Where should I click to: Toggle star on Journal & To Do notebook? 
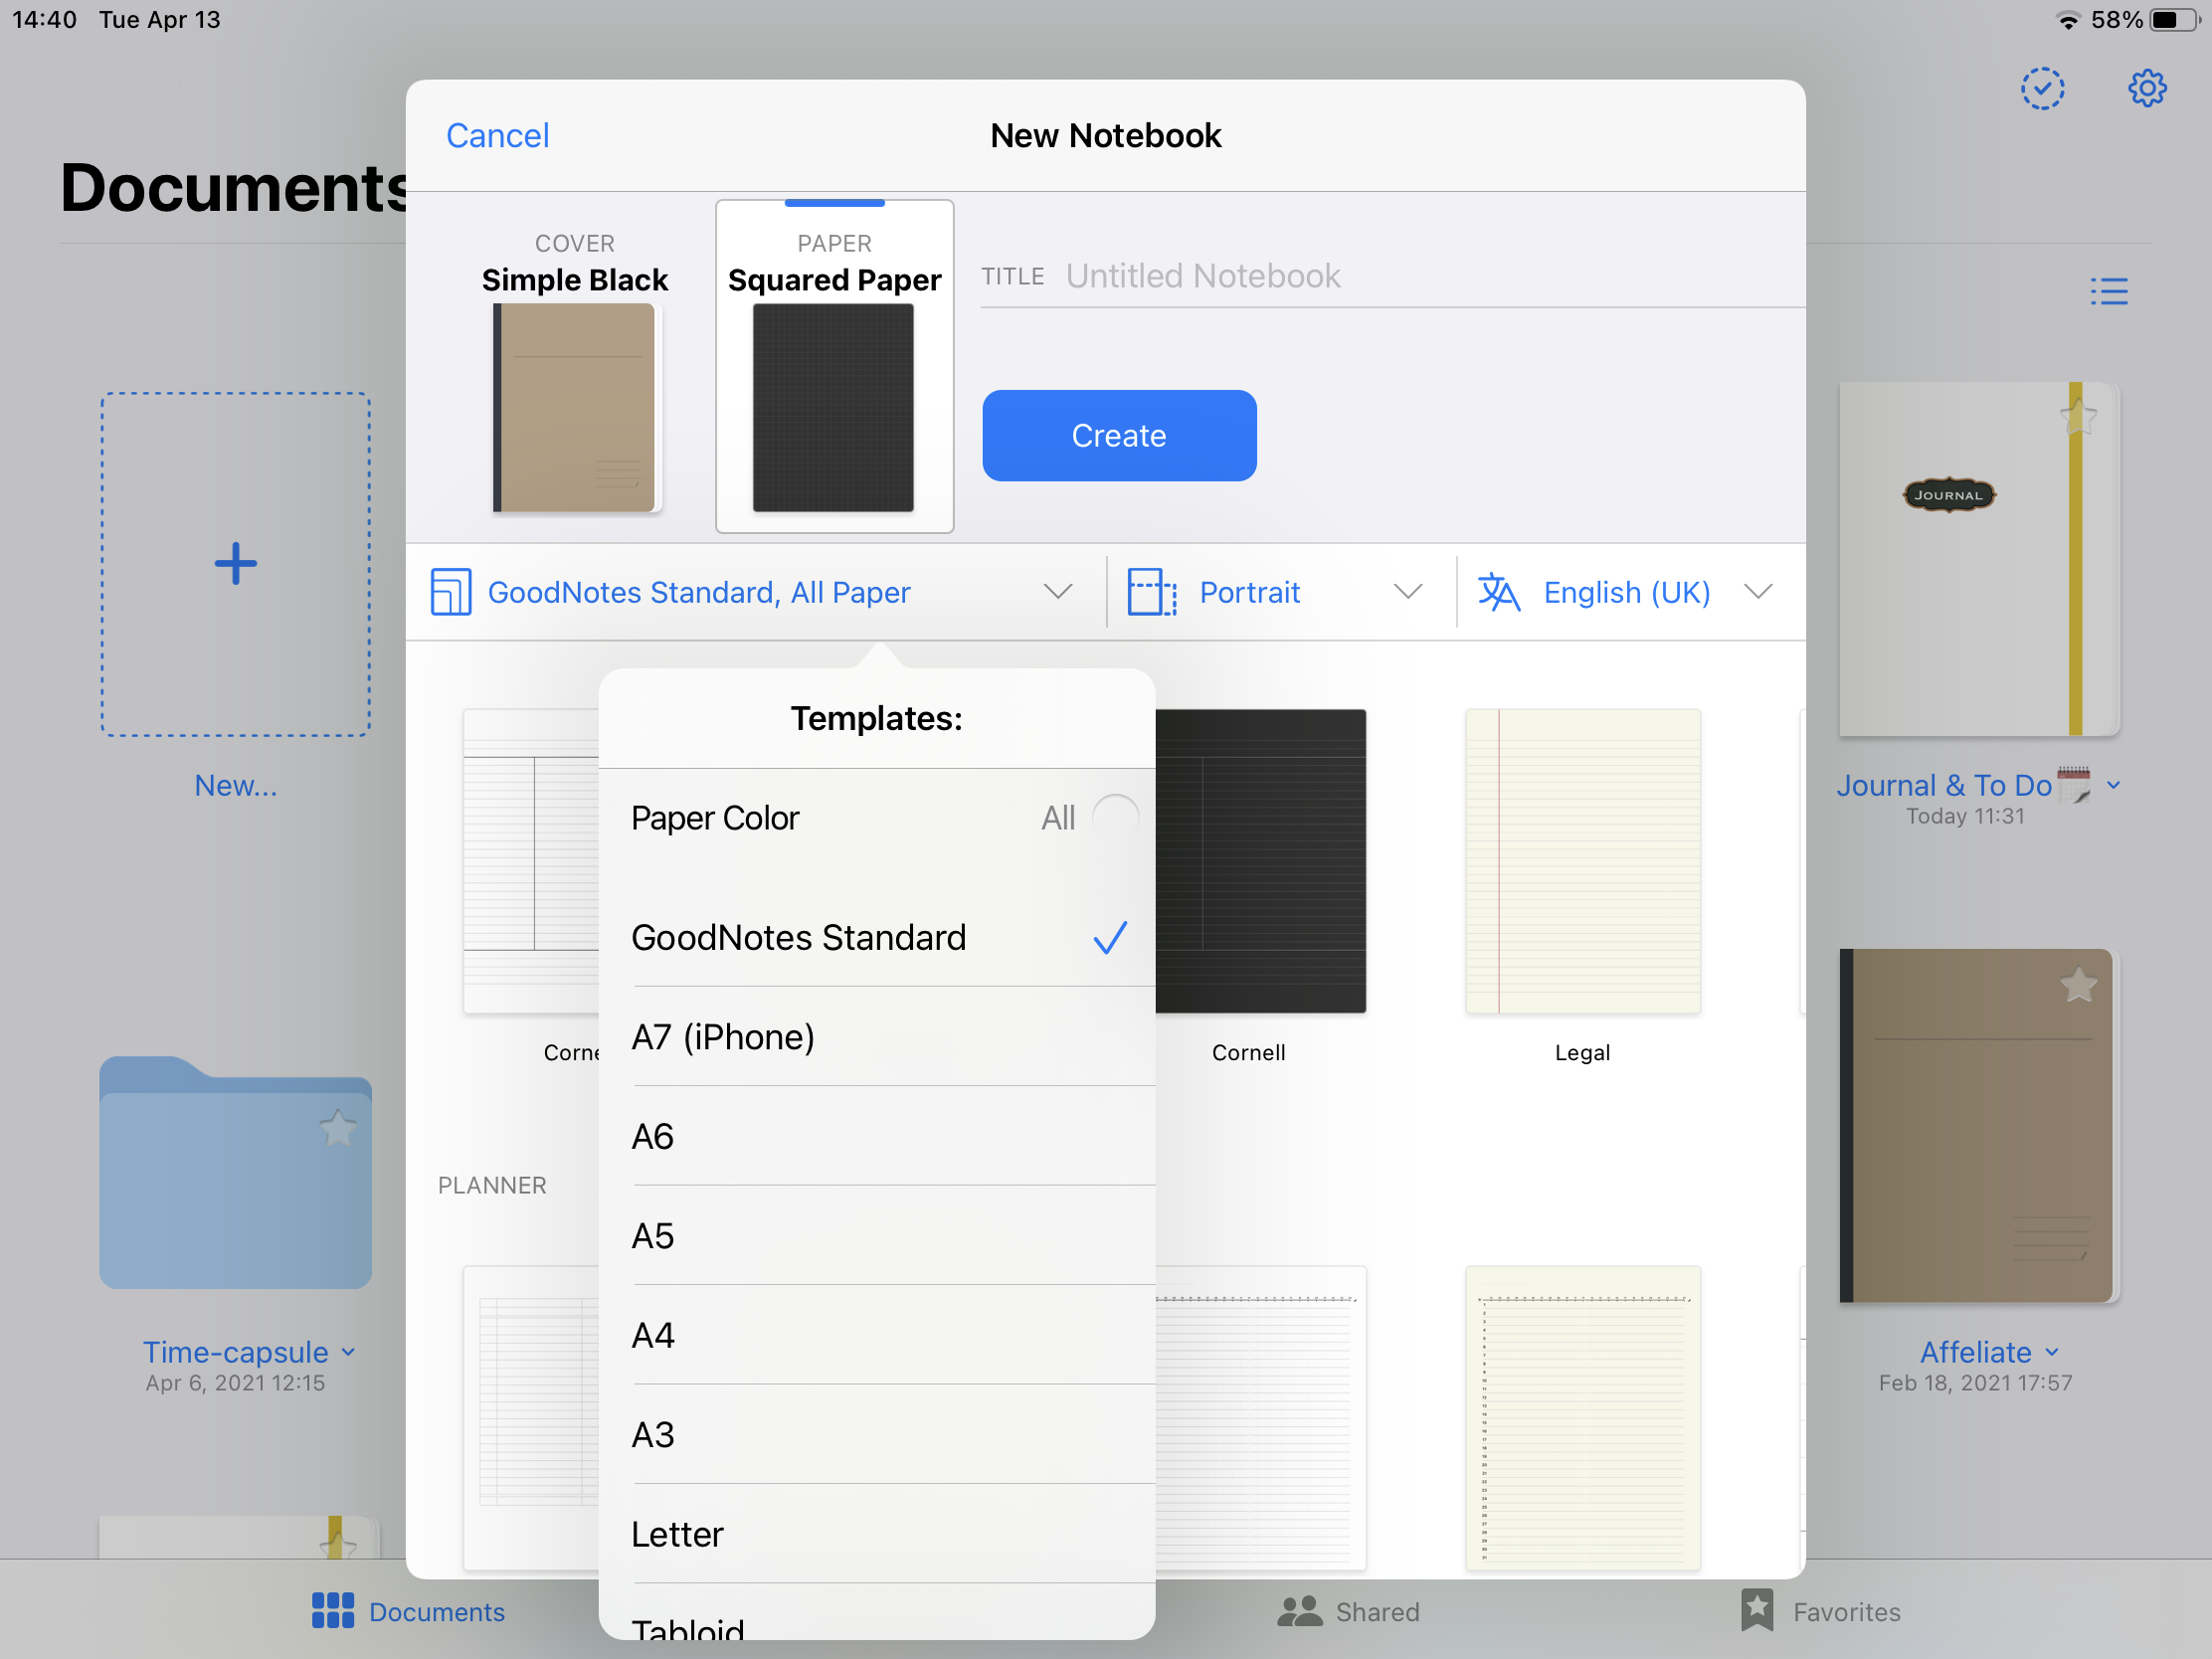click(x=2078, y=416)
